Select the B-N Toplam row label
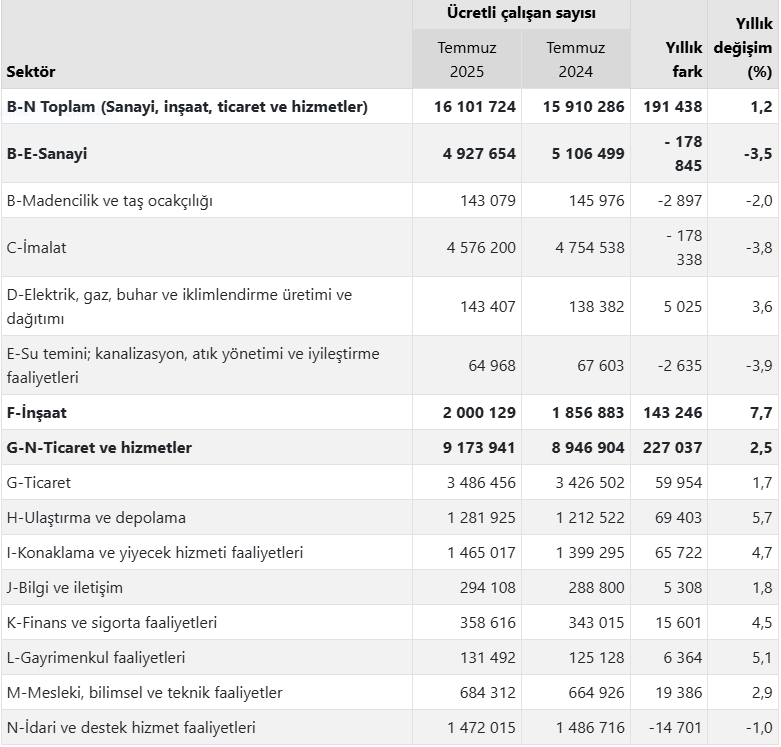 click(187, 106)
